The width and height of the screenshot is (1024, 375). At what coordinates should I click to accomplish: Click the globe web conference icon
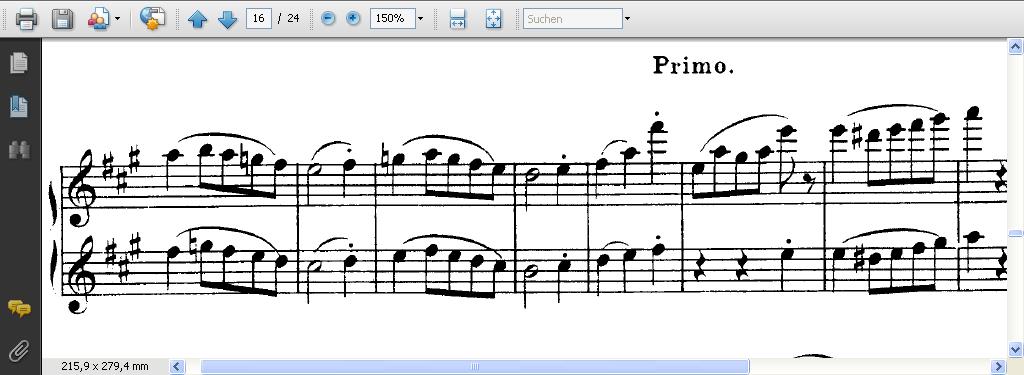(152, 18)
